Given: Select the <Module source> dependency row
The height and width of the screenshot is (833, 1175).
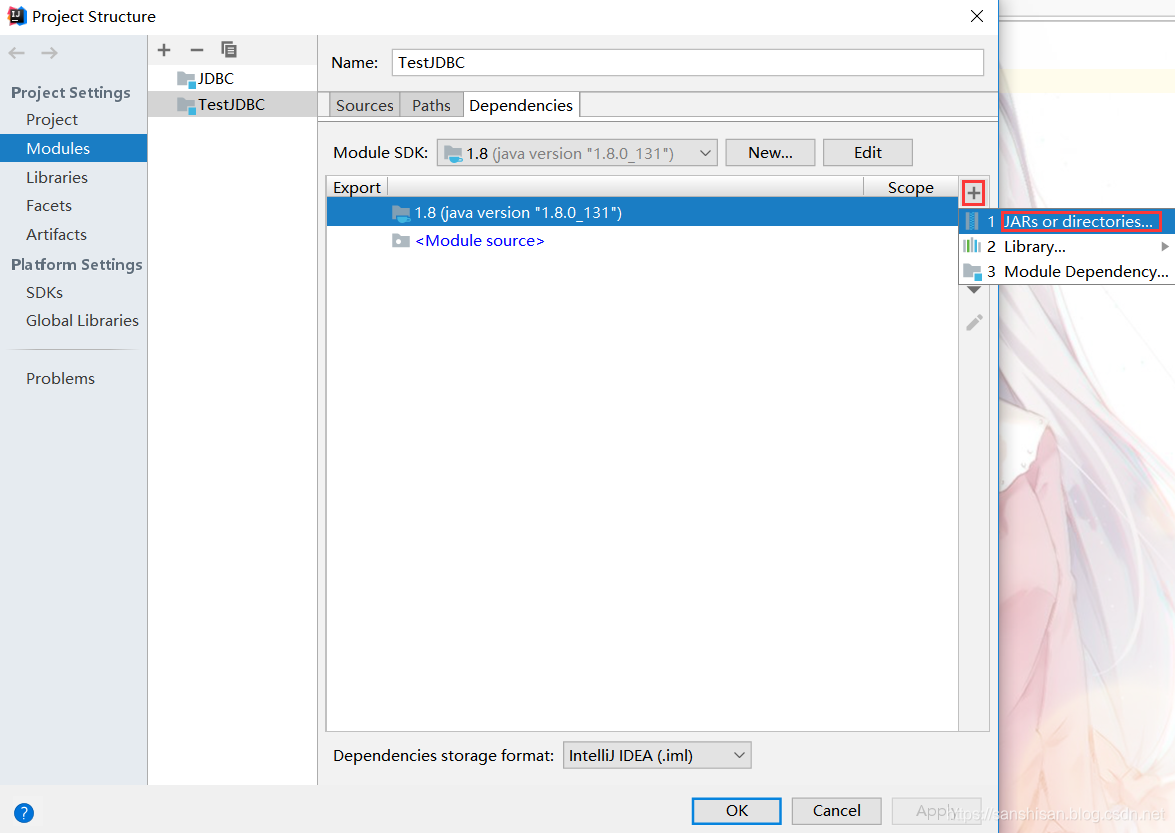Looking at the screenshot, I should tap(642, 240).
